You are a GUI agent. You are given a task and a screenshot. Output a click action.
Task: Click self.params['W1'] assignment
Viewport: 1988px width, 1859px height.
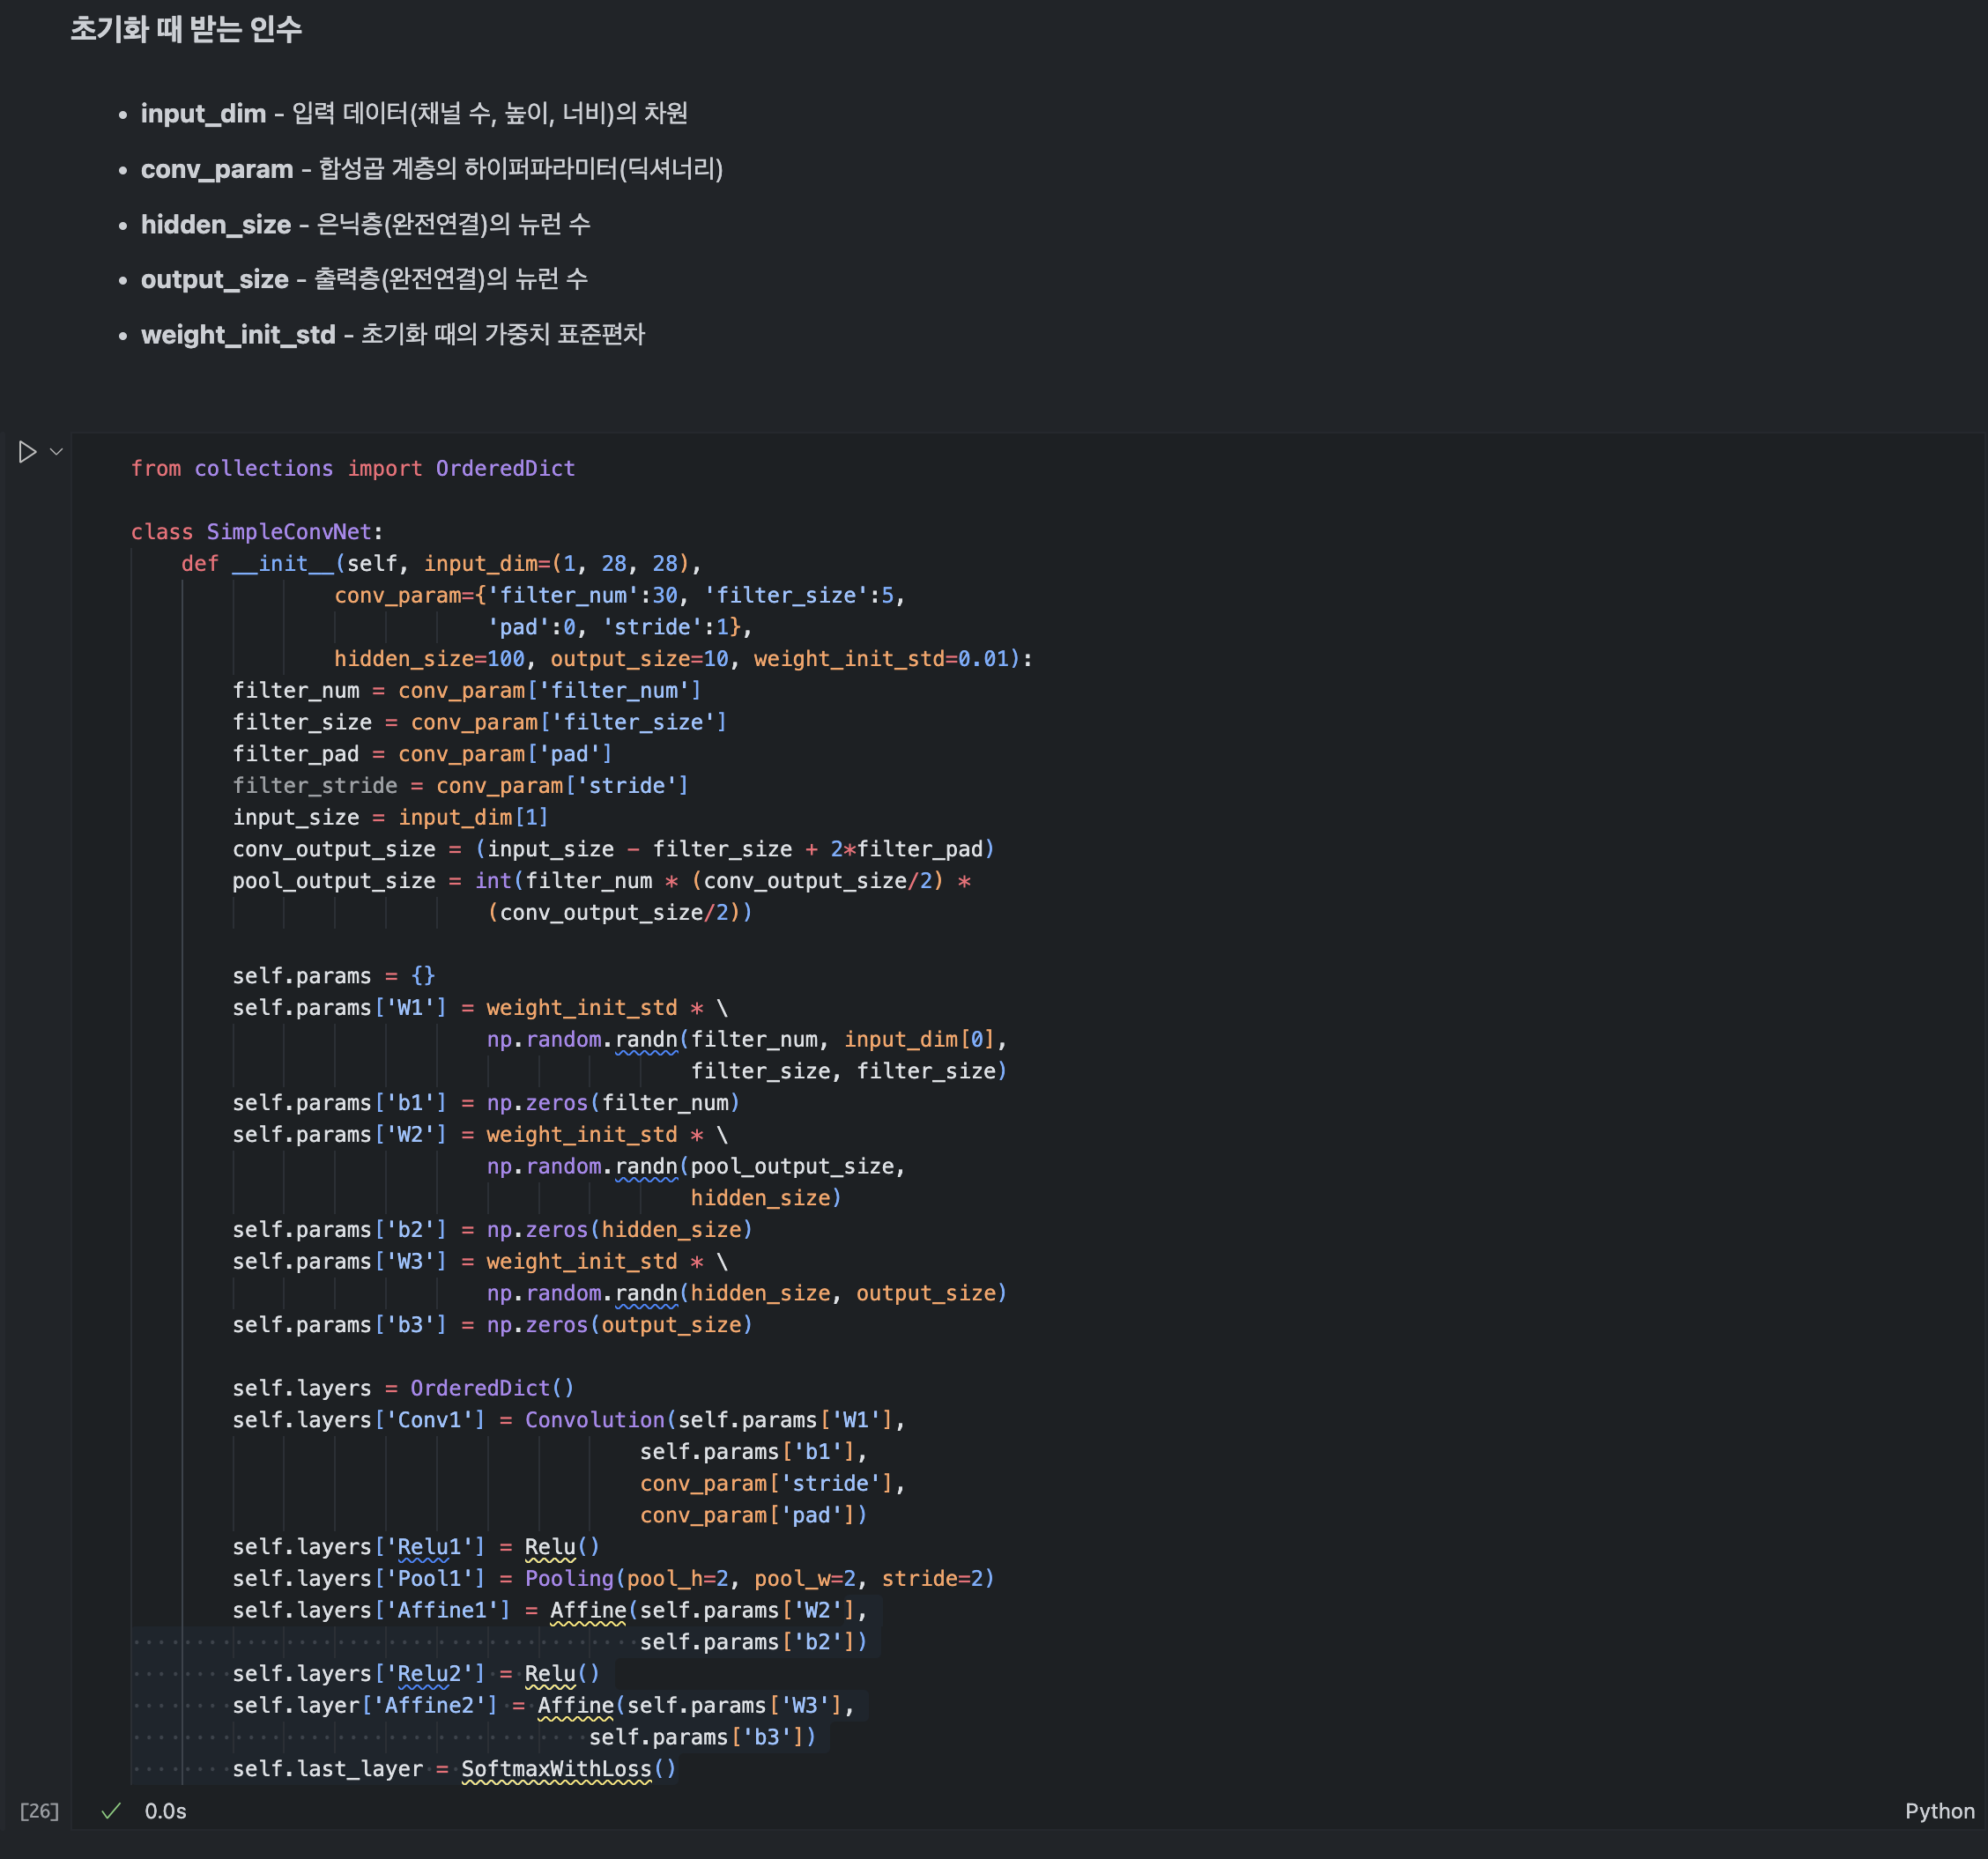tap(480, 1008)
